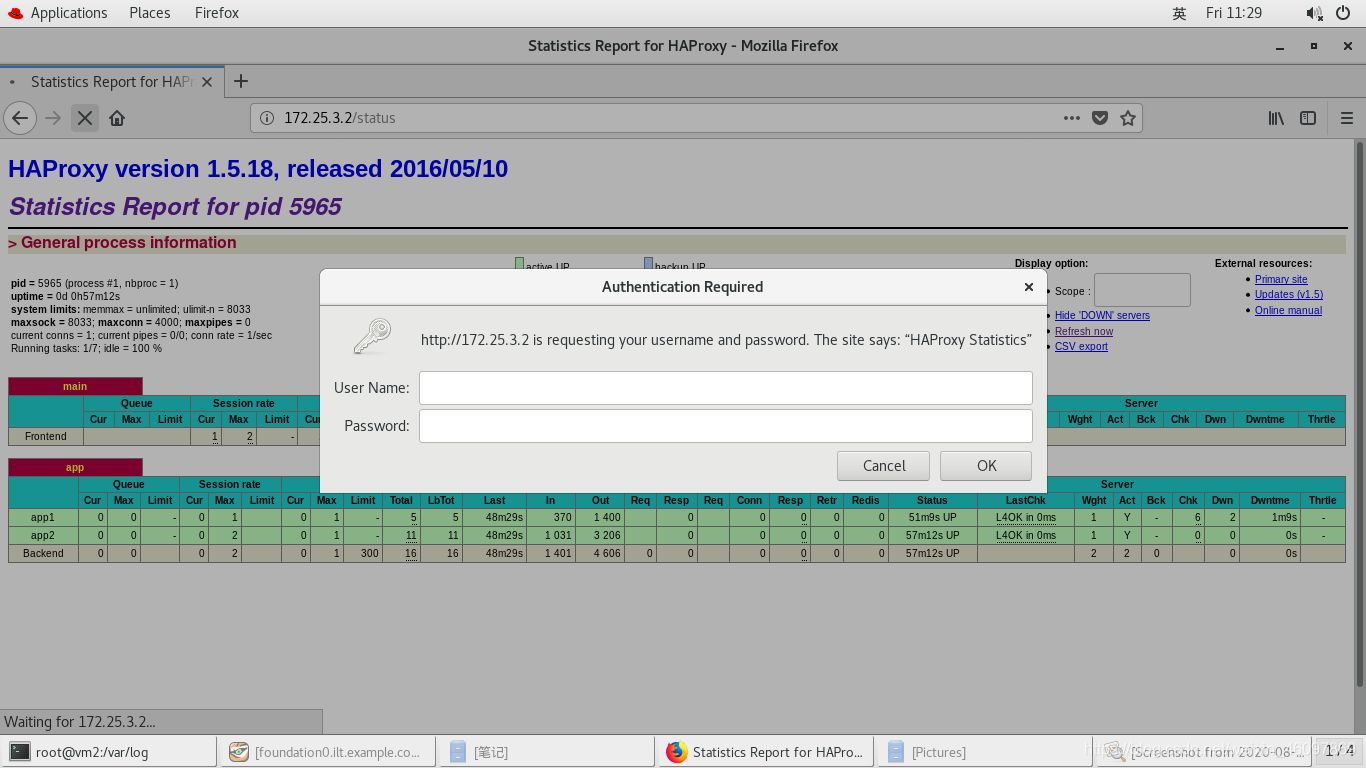Bookmark this page with the star icon
Image resolution: width=1366 pixels, height=768 pixels.
[1128, 118]
